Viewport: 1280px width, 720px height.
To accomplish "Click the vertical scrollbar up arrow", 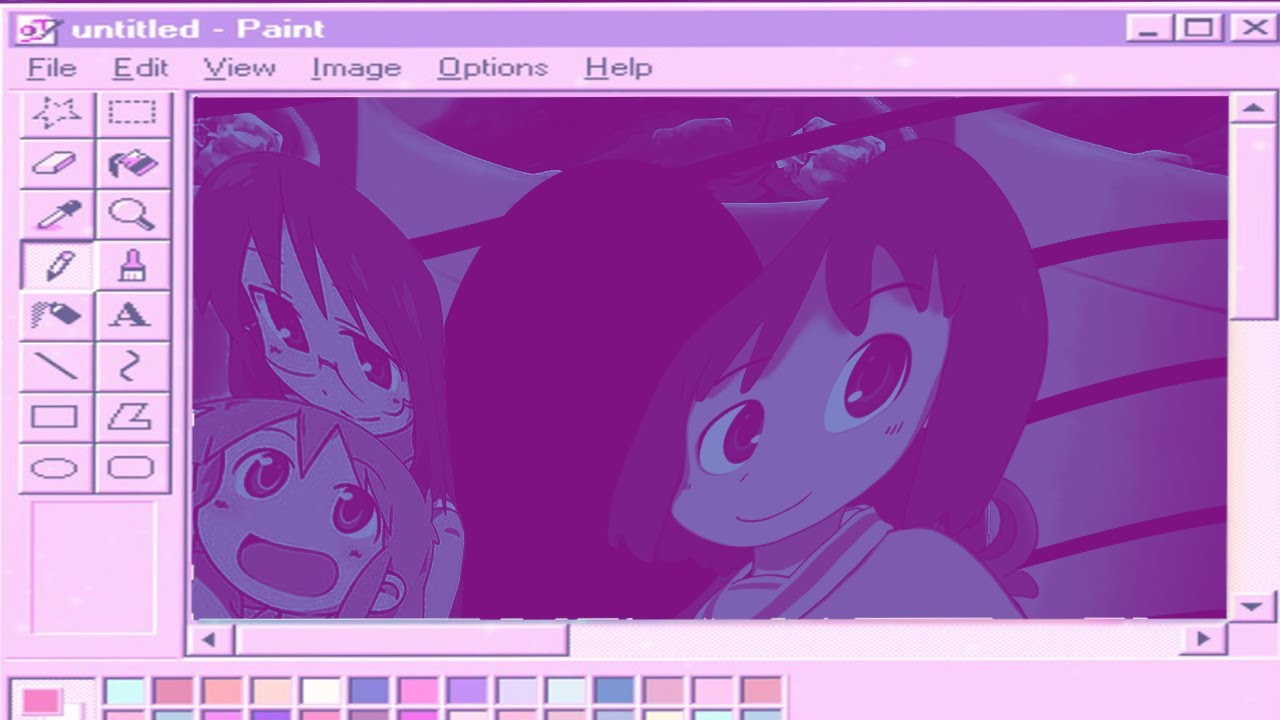I will click(1252, 108).
